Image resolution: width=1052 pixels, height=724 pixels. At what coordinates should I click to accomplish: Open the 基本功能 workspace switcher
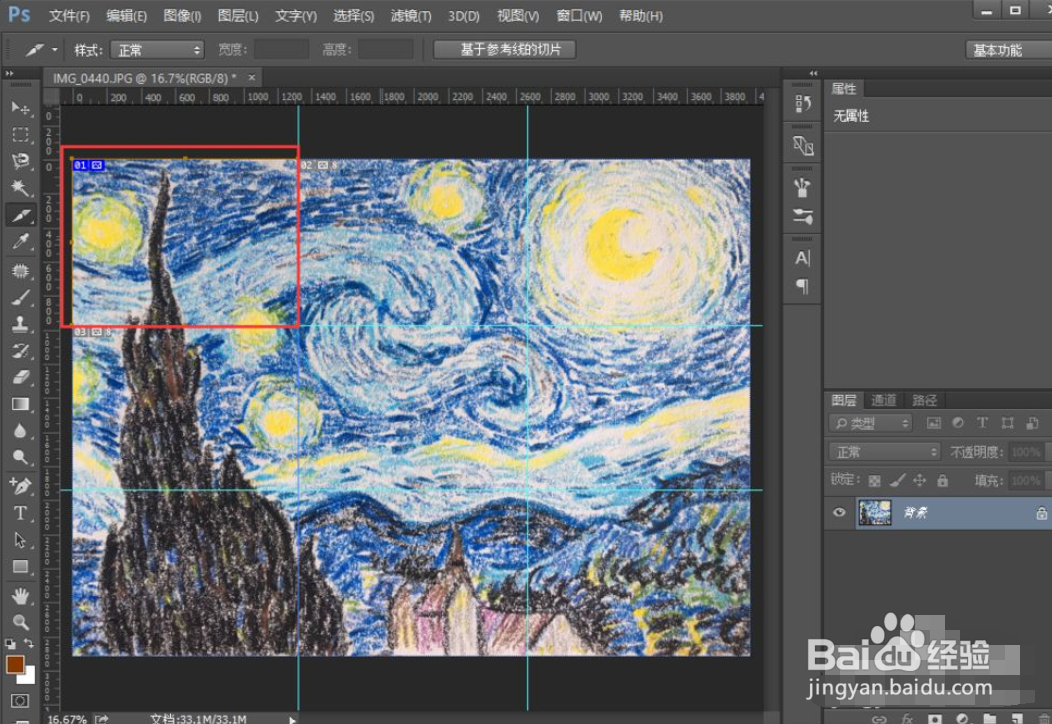1006,50
